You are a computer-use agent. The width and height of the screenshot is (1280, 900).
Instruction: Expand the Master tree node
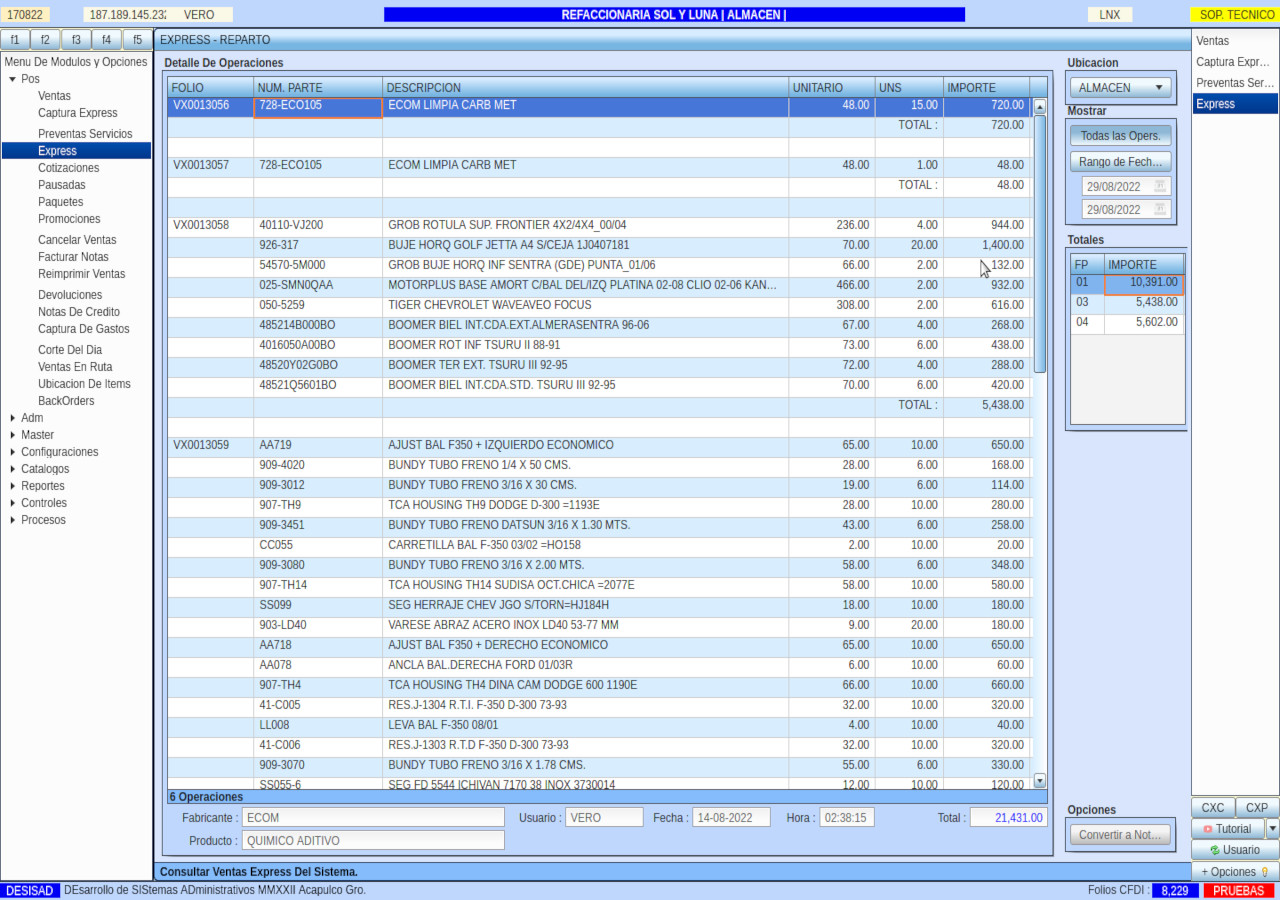[x=12, y=435]
